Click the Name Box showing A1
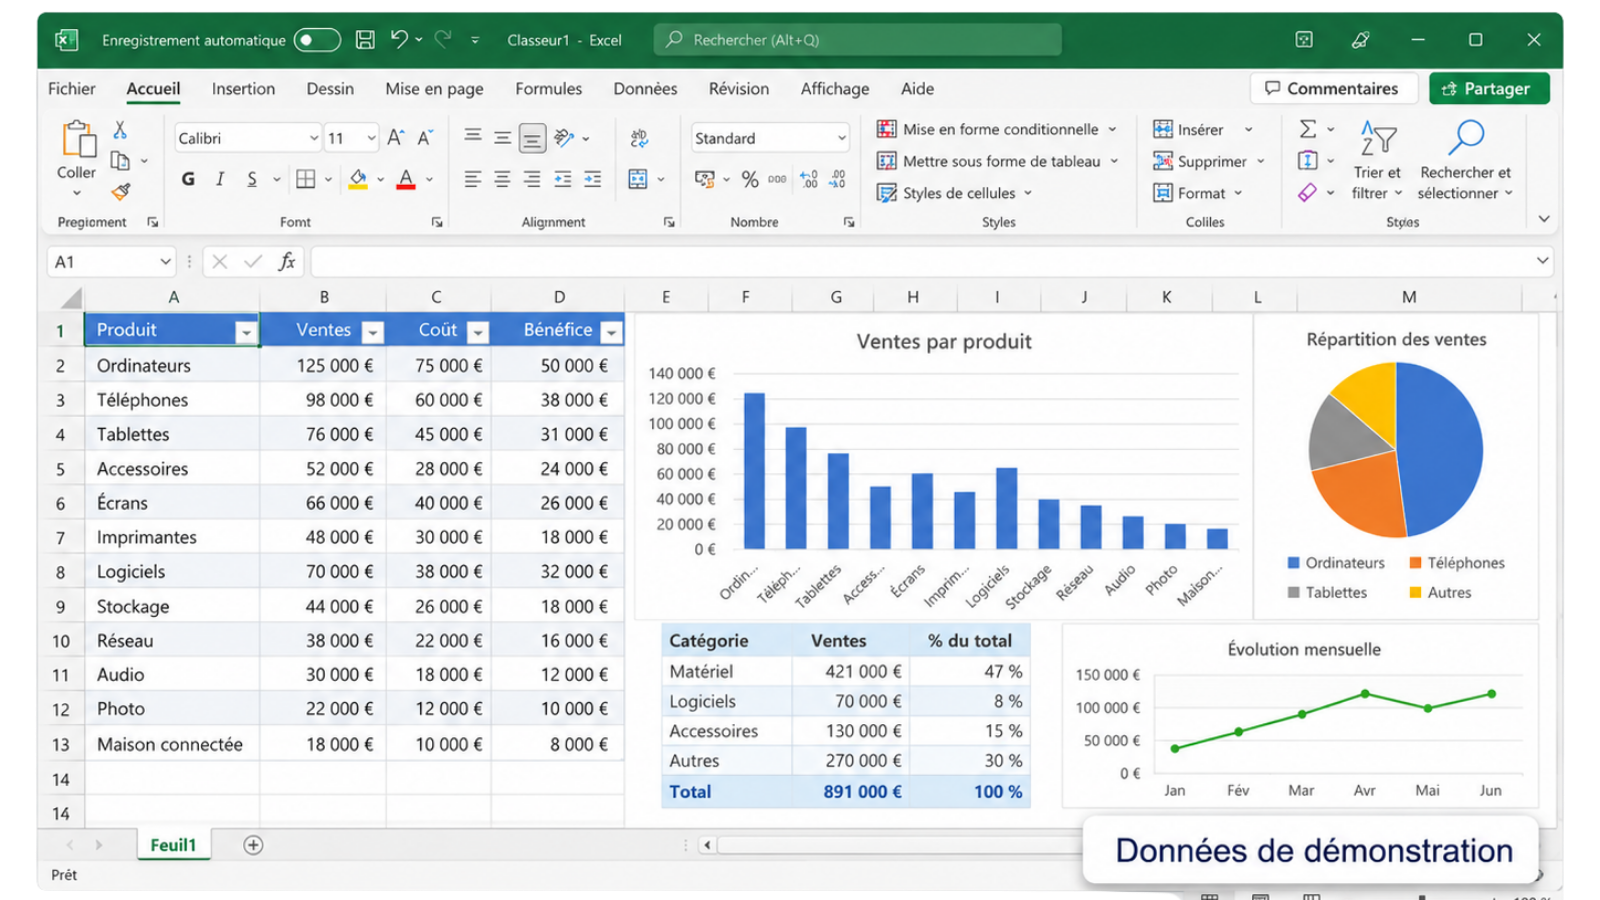 110,262
